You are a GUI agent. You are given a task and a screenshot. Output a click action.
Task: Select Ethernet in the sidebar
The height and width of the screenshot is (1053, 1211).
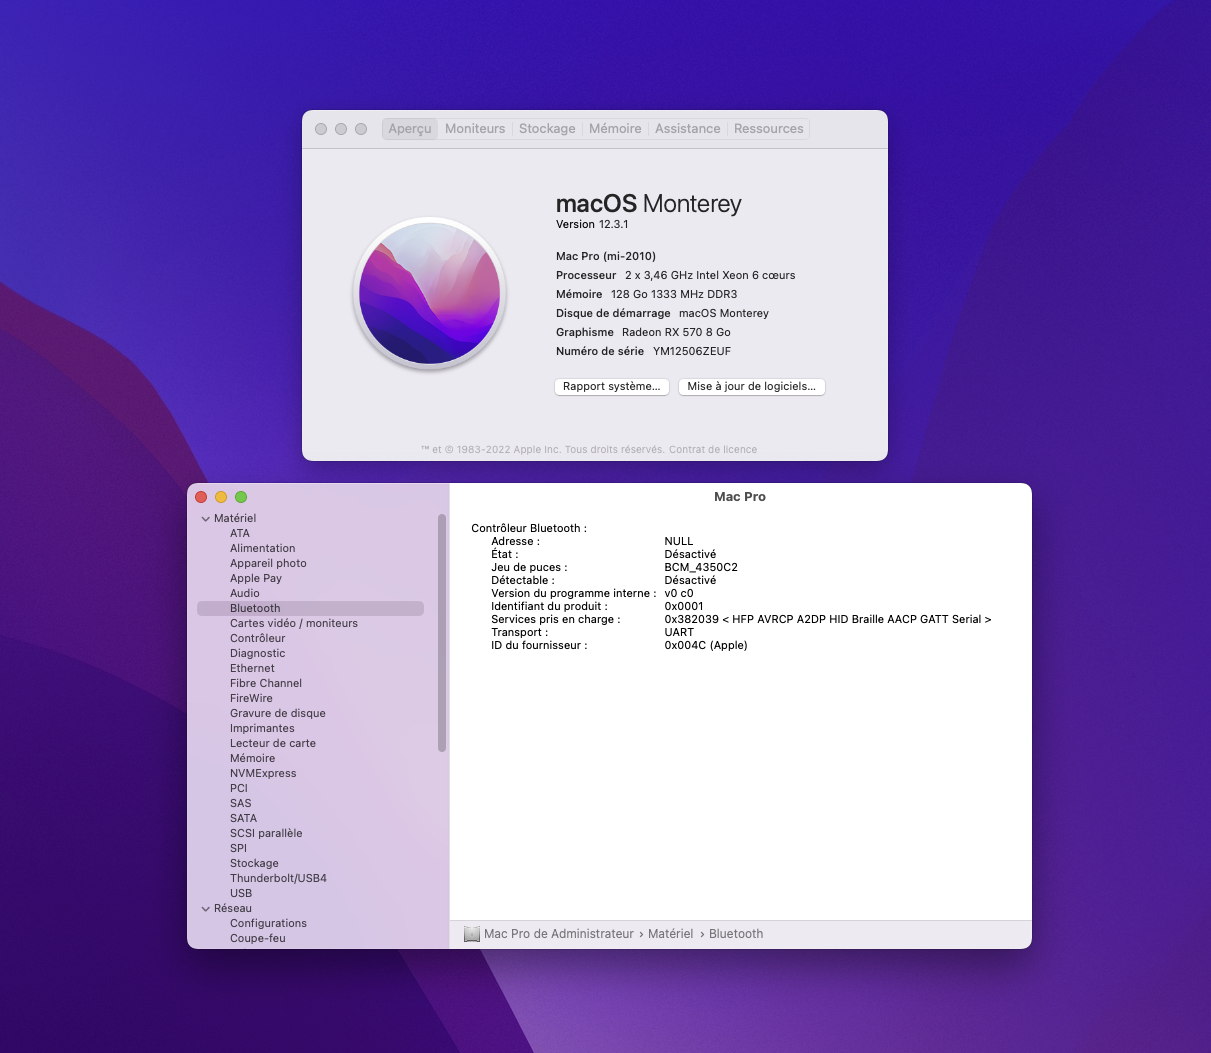[252, 668]
